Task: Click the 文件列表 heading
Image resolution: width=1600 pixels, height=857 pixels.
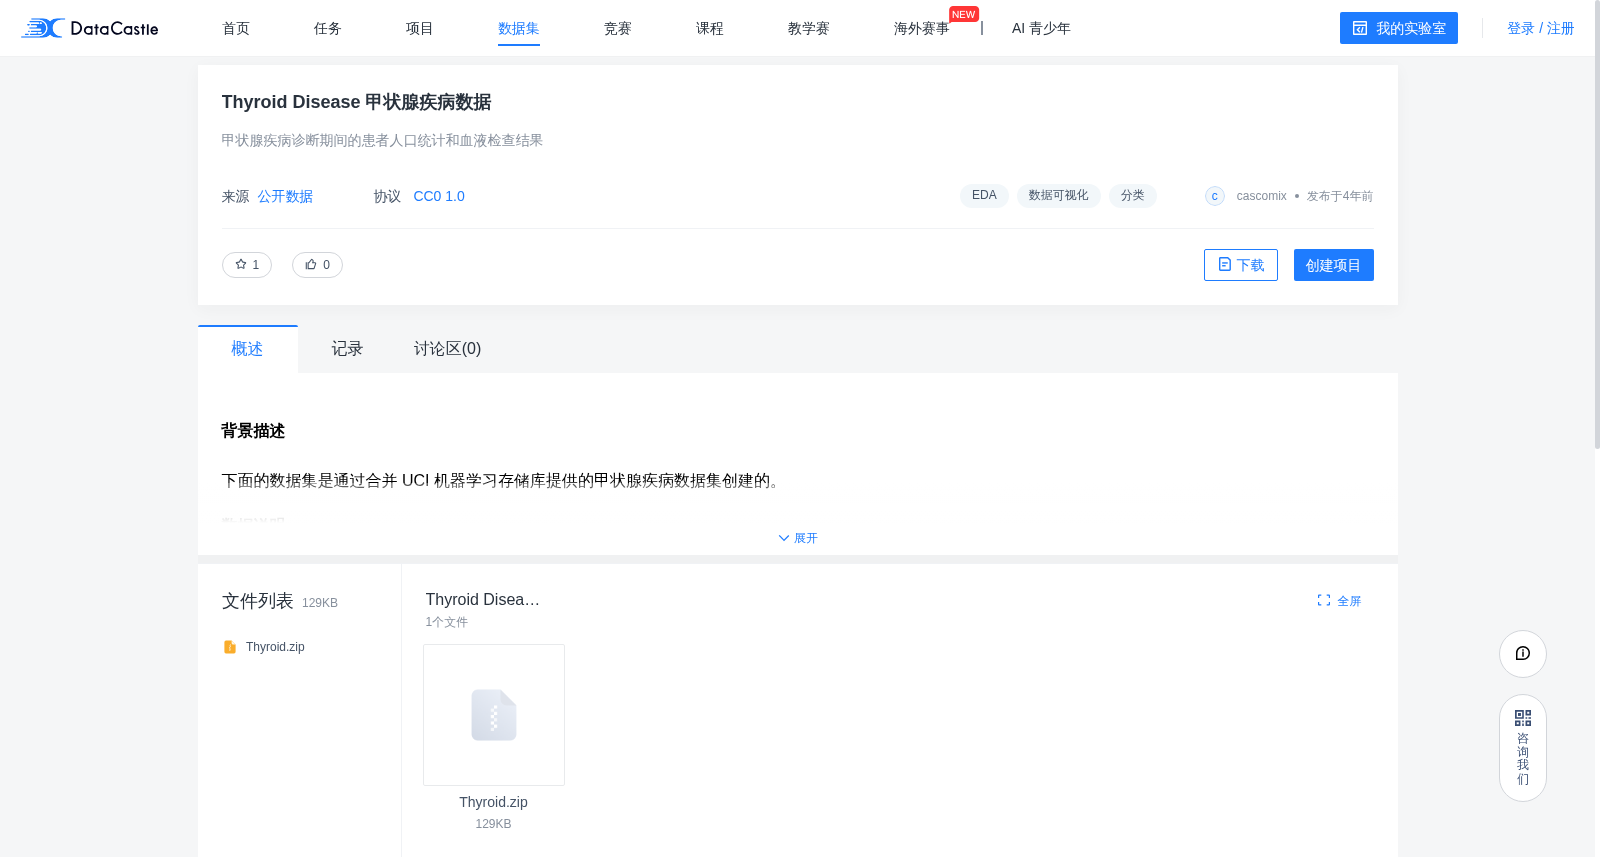Action: [x=258, y=601]
